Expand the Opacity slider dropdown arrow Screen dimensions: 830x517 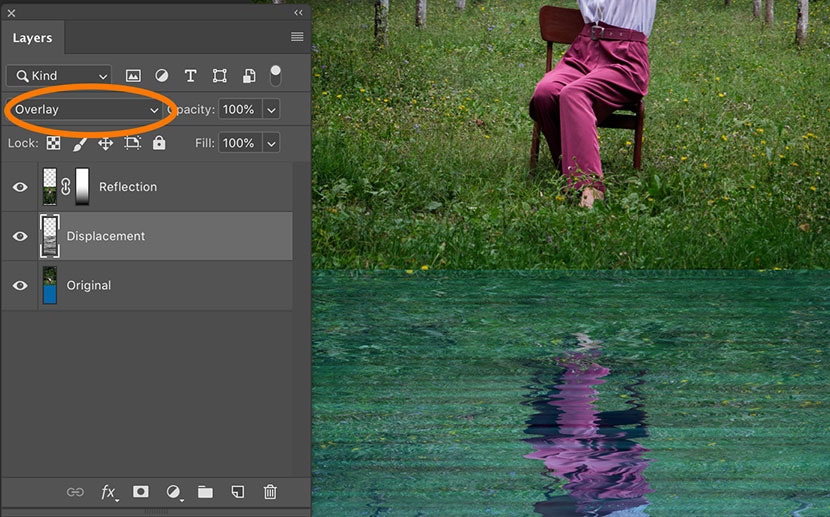pos(271,109)
